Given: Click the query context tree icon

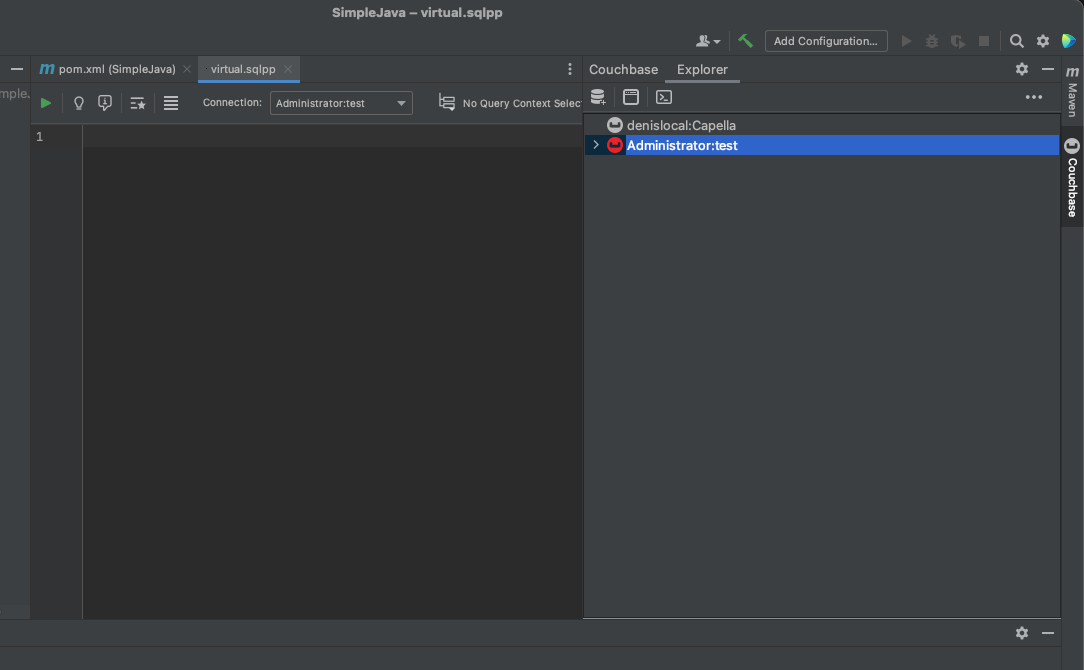Looking at the screenshot, I should coord(447,102).
